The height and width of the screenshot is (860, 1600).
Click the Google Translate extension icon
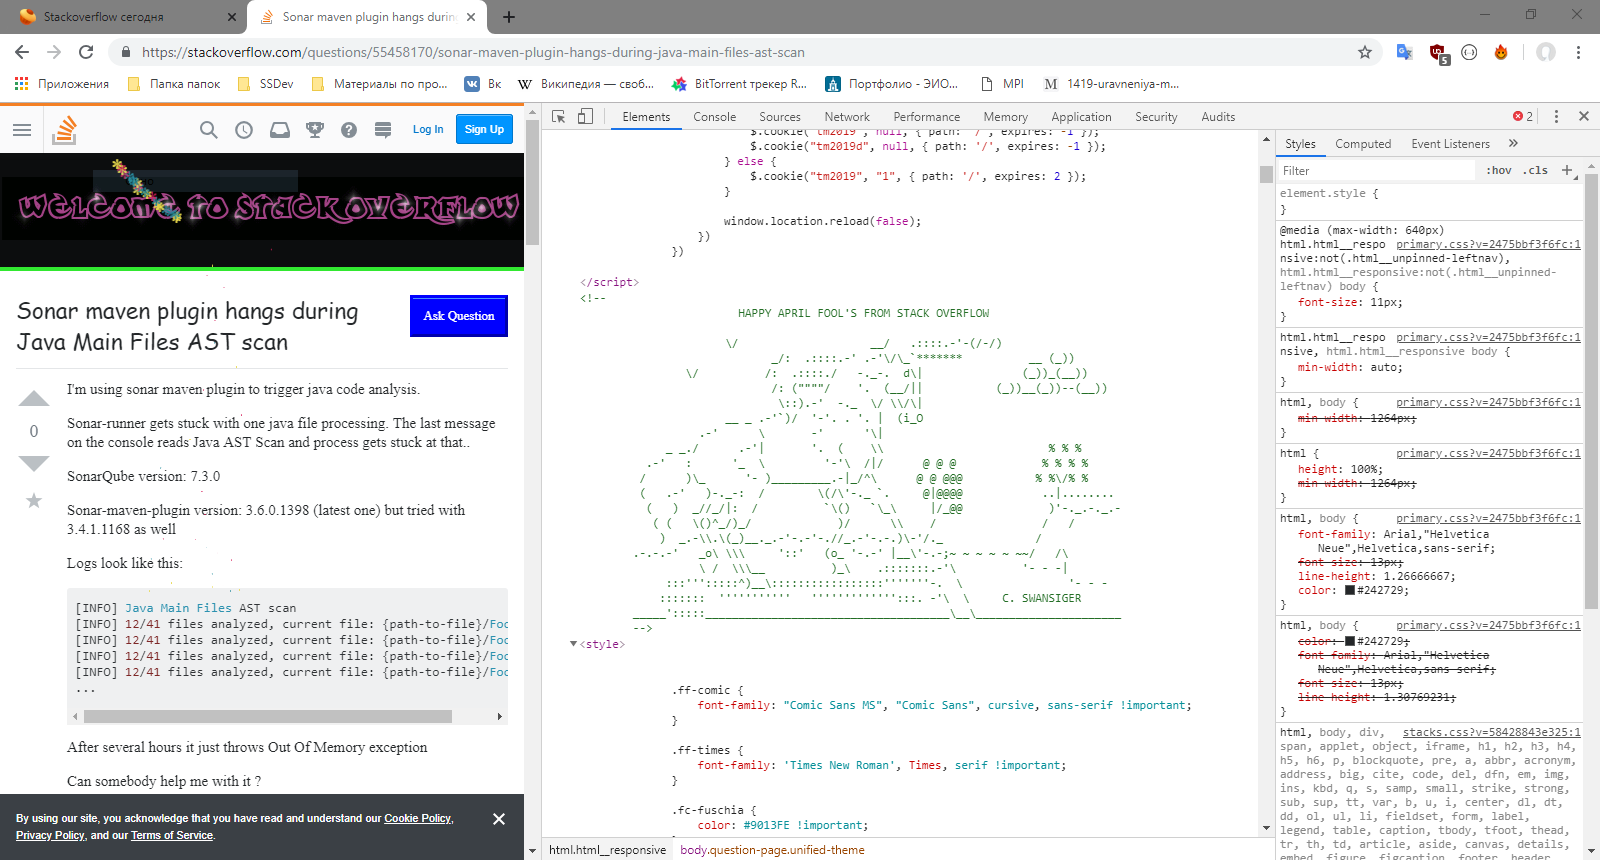pyautogui.click(x=1405, y=52)
